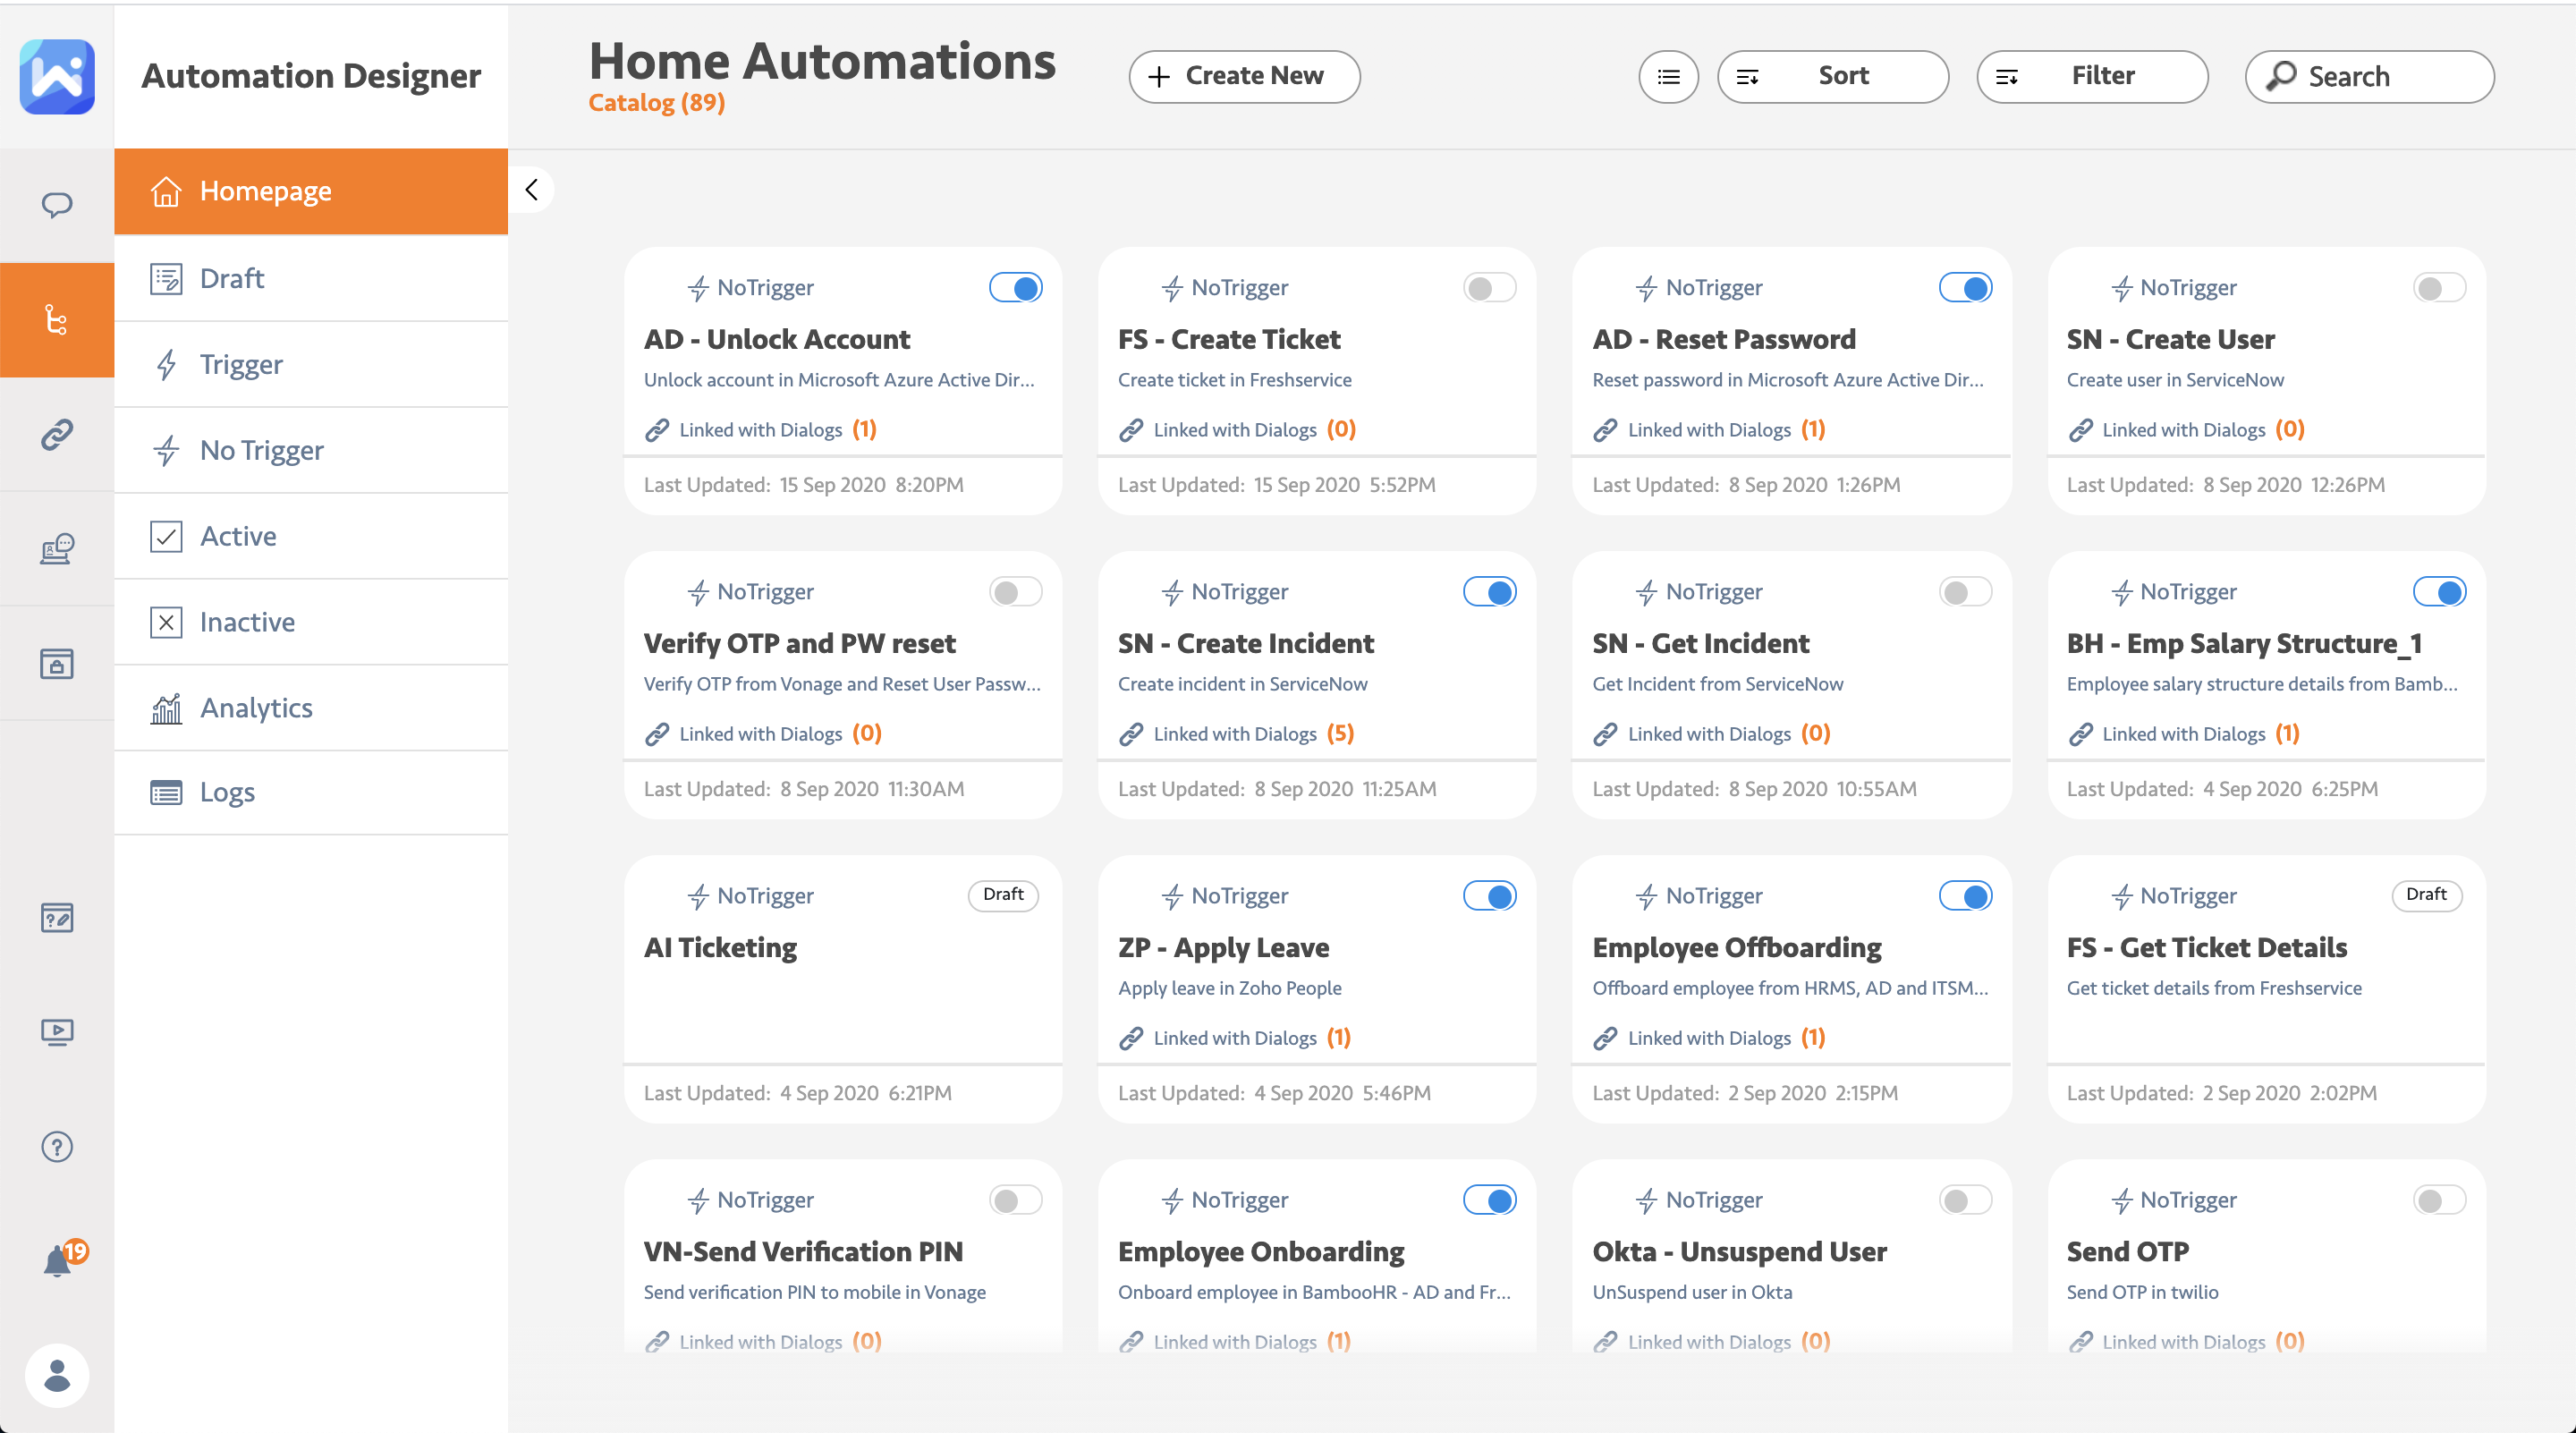2576x1433 pixels.
Task: Click the video tutorial screen icon
Action: point(57,1031)
